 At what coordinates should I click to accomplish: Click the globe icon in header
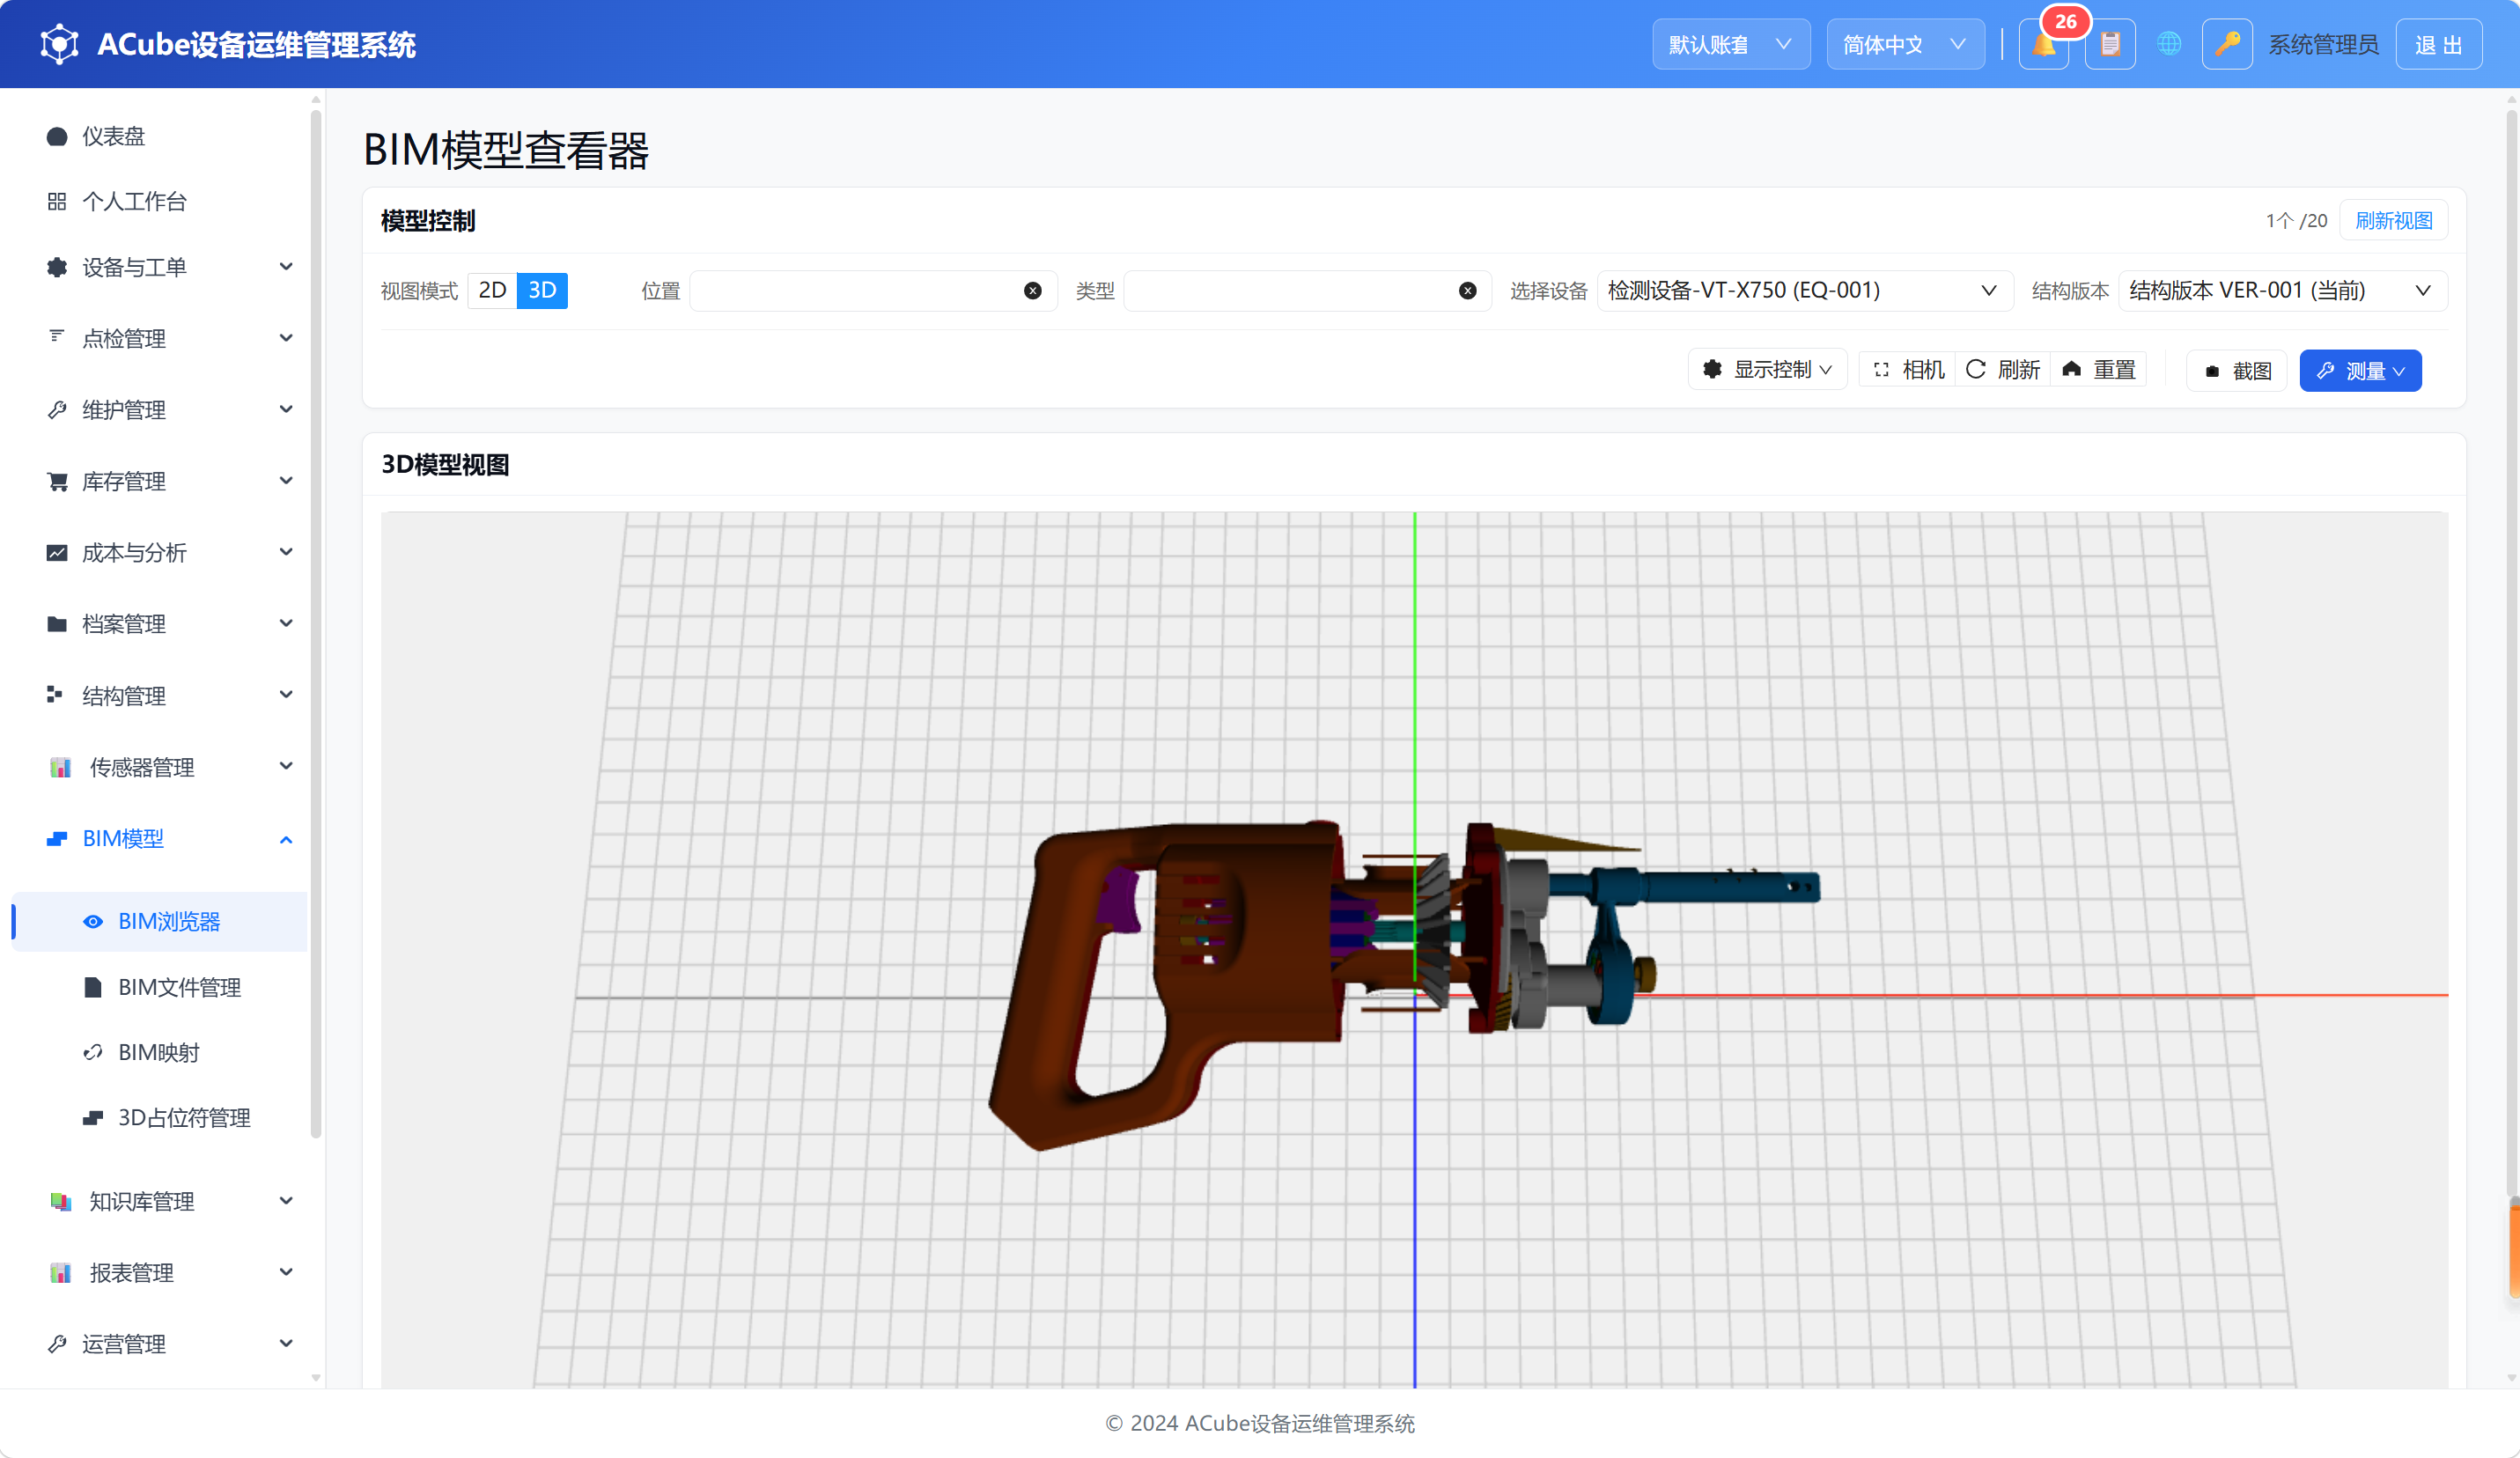[x=2169, y=45]
